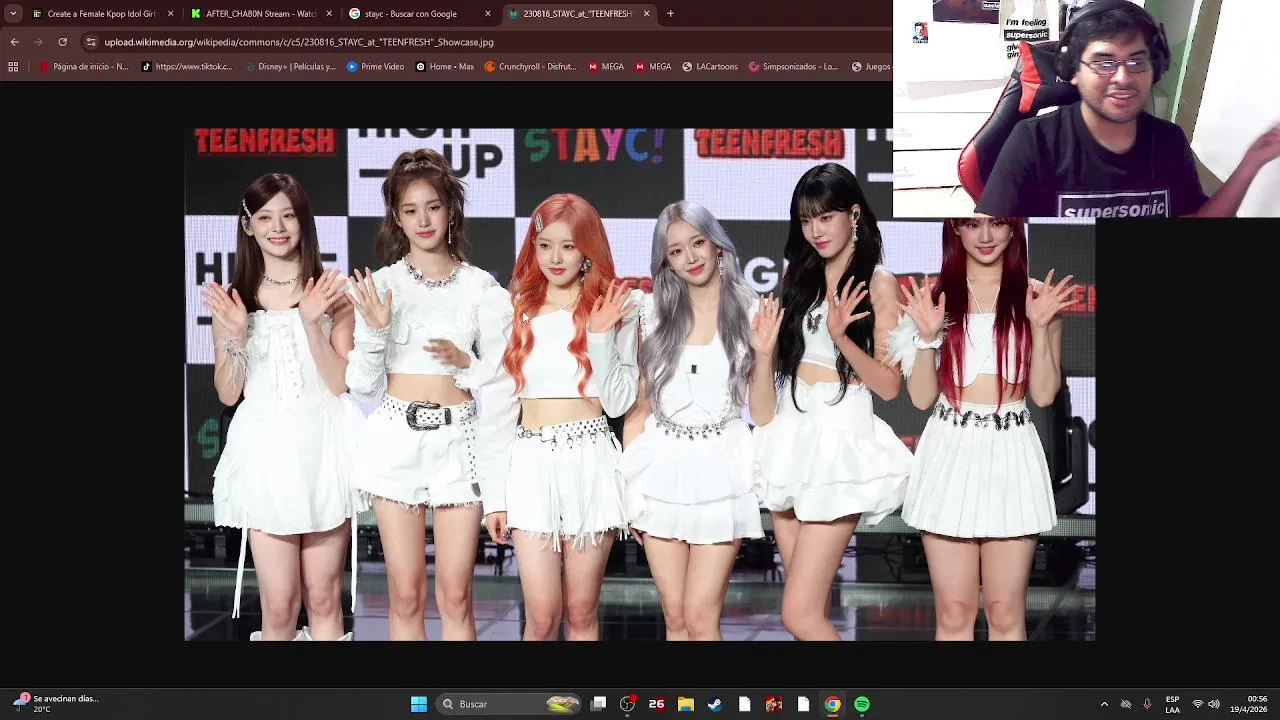
Task: Click the microphone tray icon
Action: pyautogui.click(x=1147, y=704)
